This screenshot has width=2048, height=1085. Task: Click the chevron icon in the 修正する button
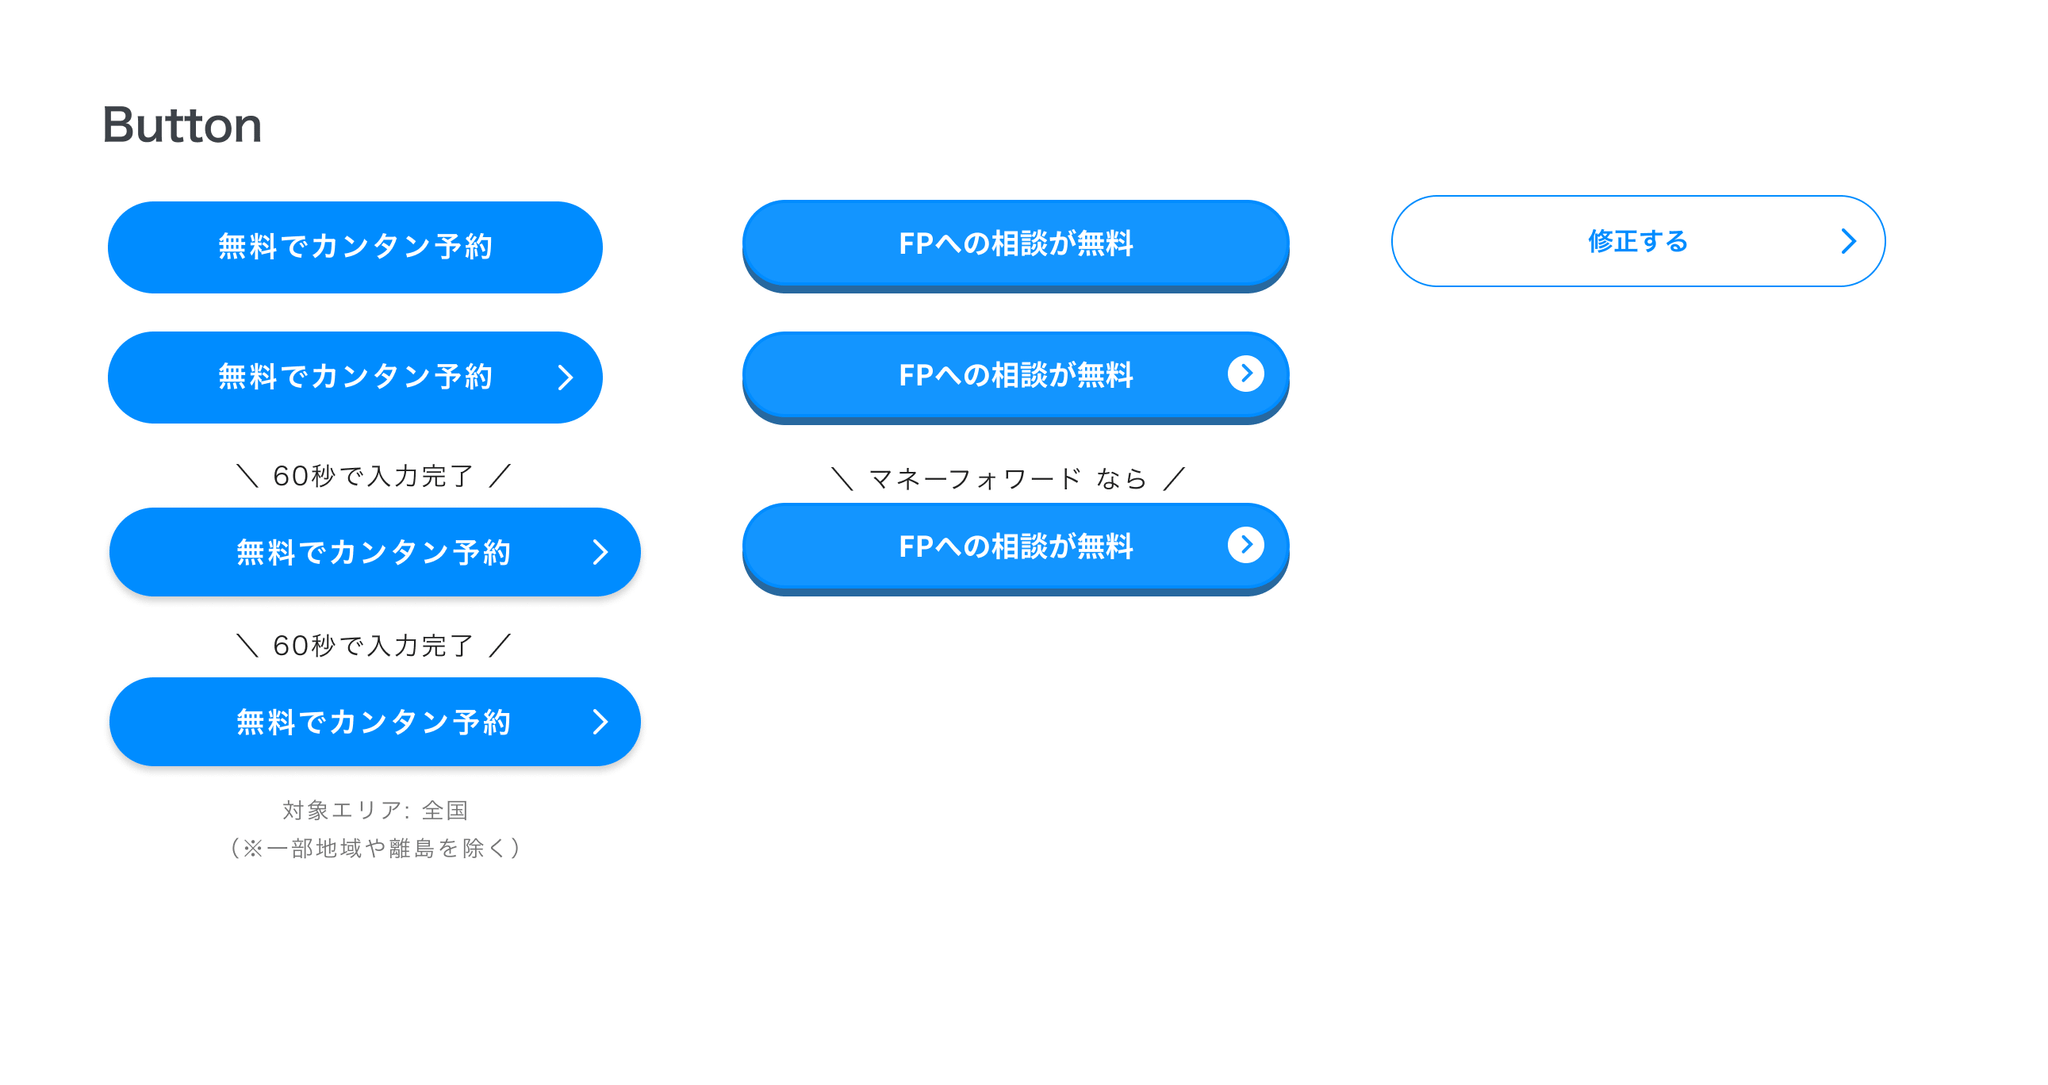tap(1848, 241)
